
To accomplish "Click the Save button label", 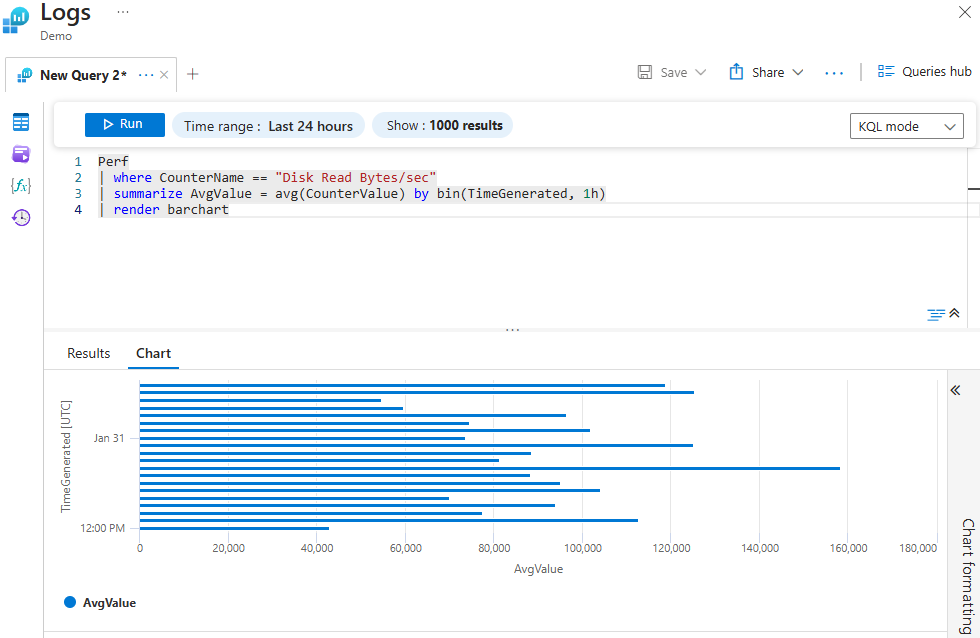I will 674,72.
